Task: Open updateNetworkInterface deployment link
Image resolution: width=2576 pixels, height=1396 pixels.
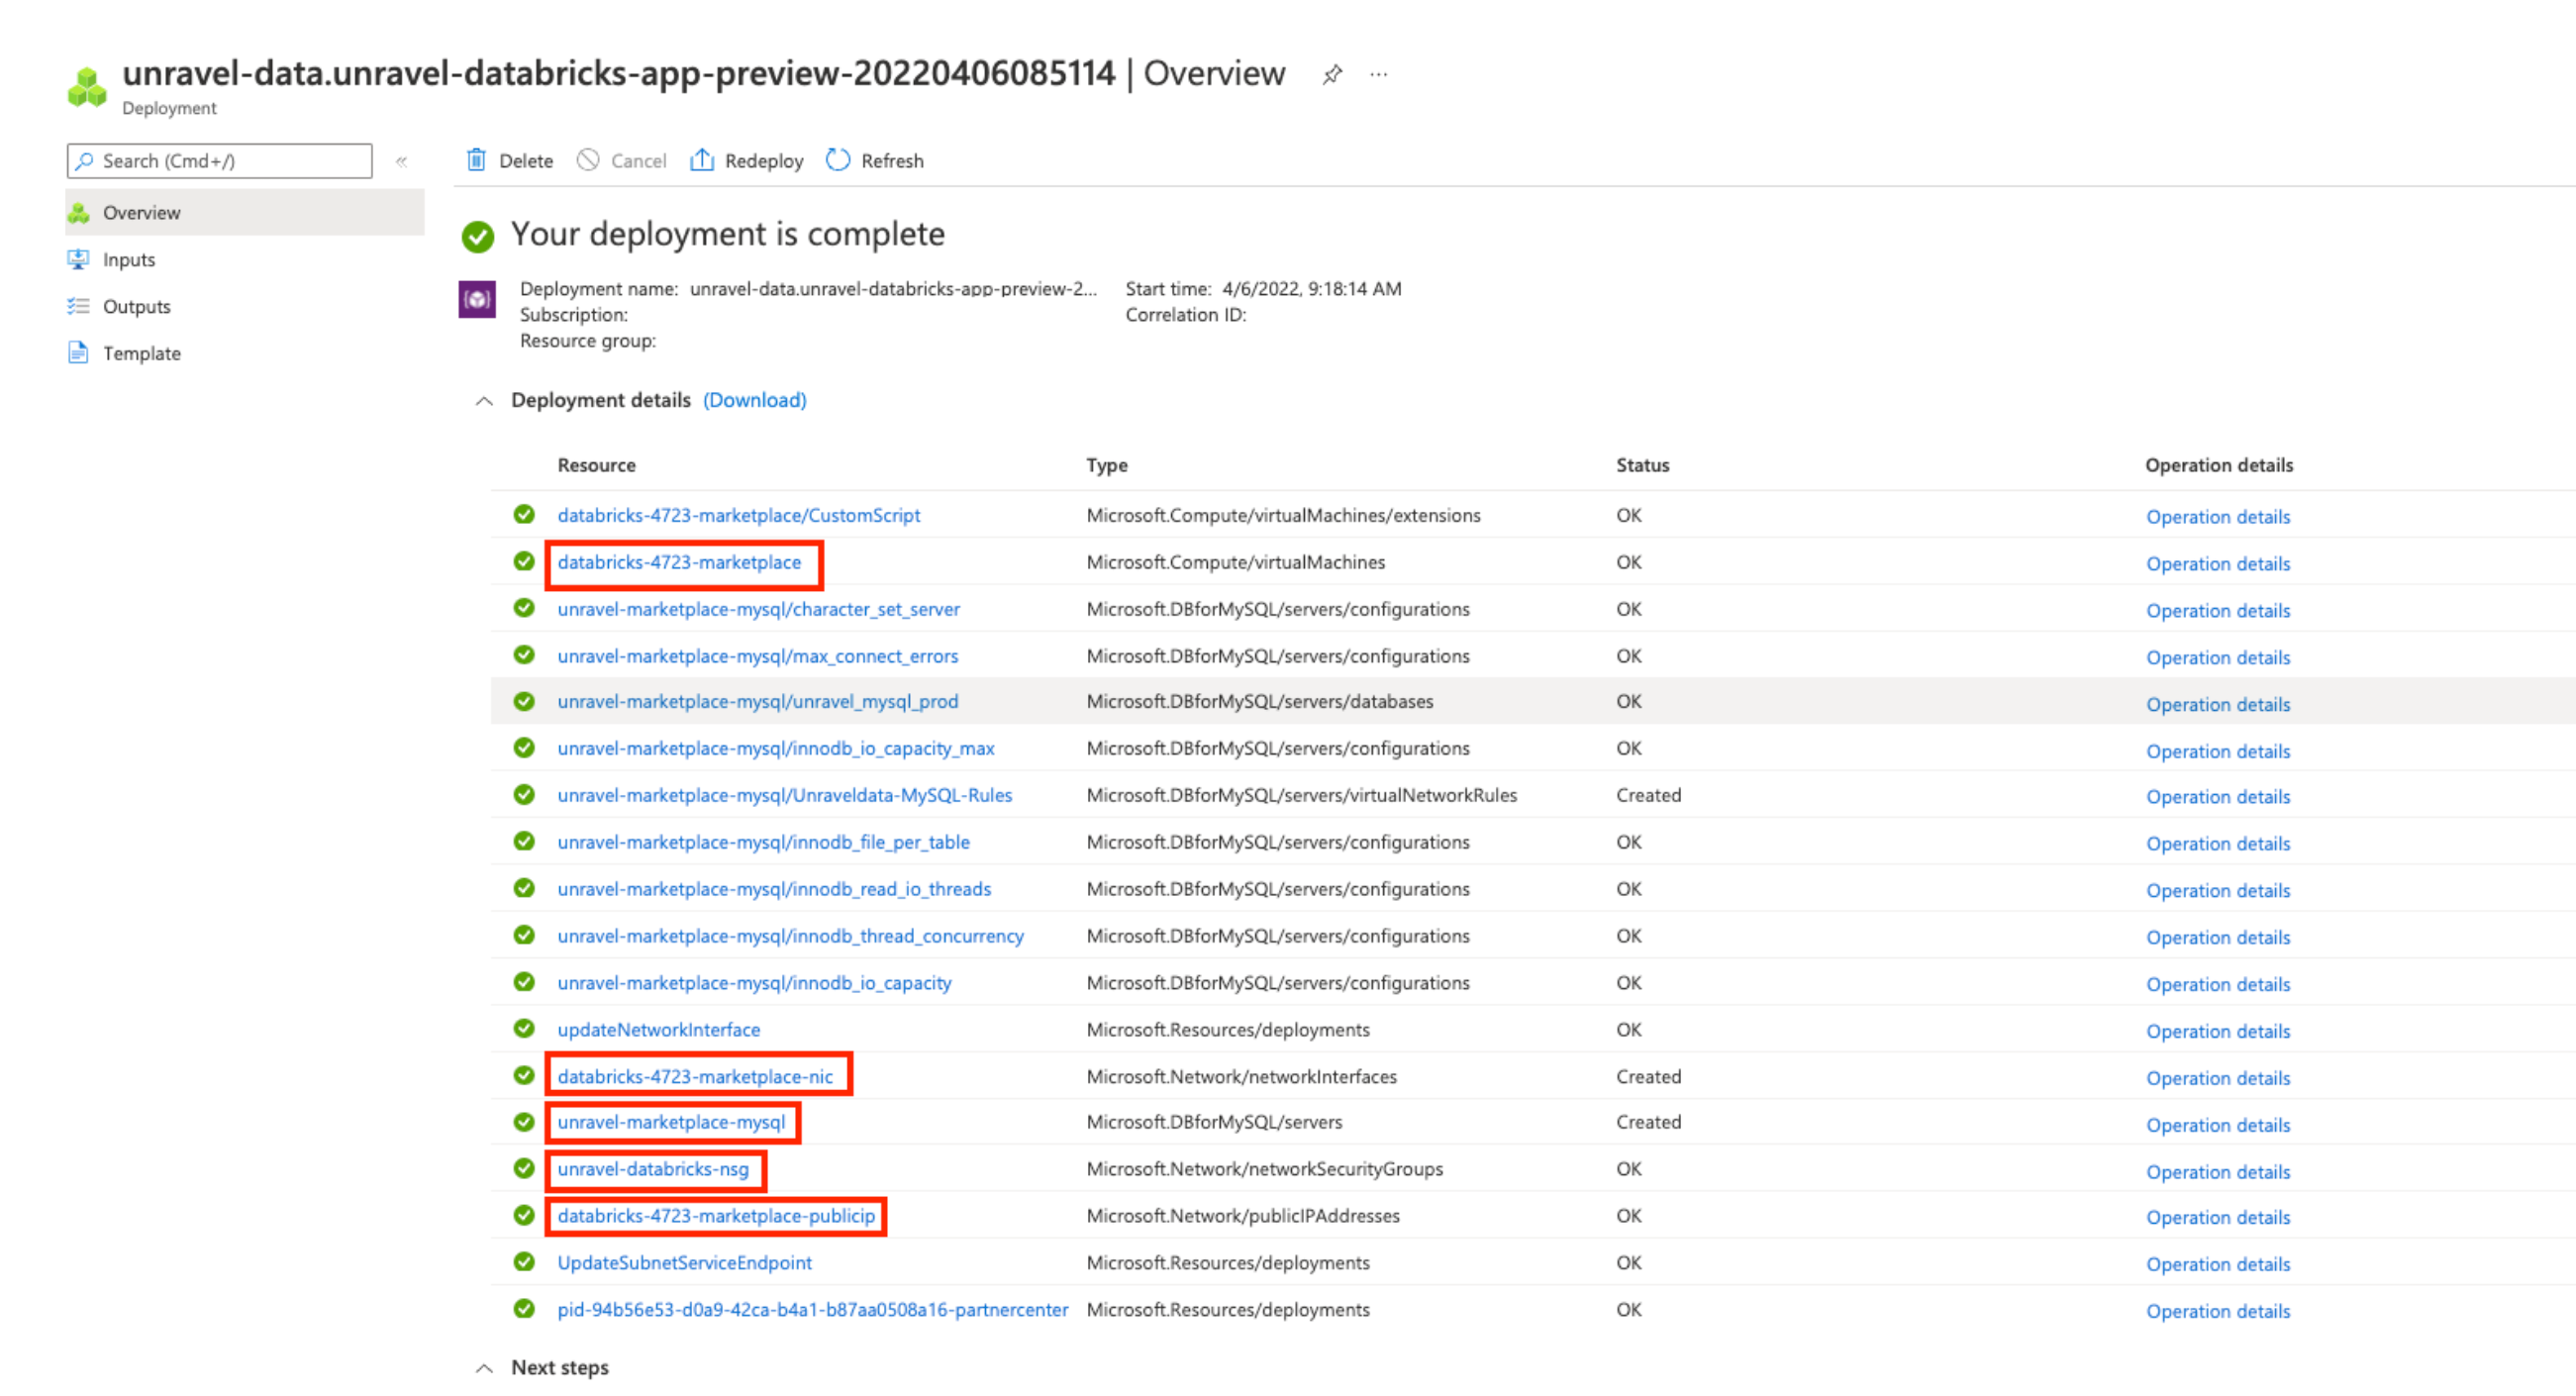Action: [x=658, y=1029]
